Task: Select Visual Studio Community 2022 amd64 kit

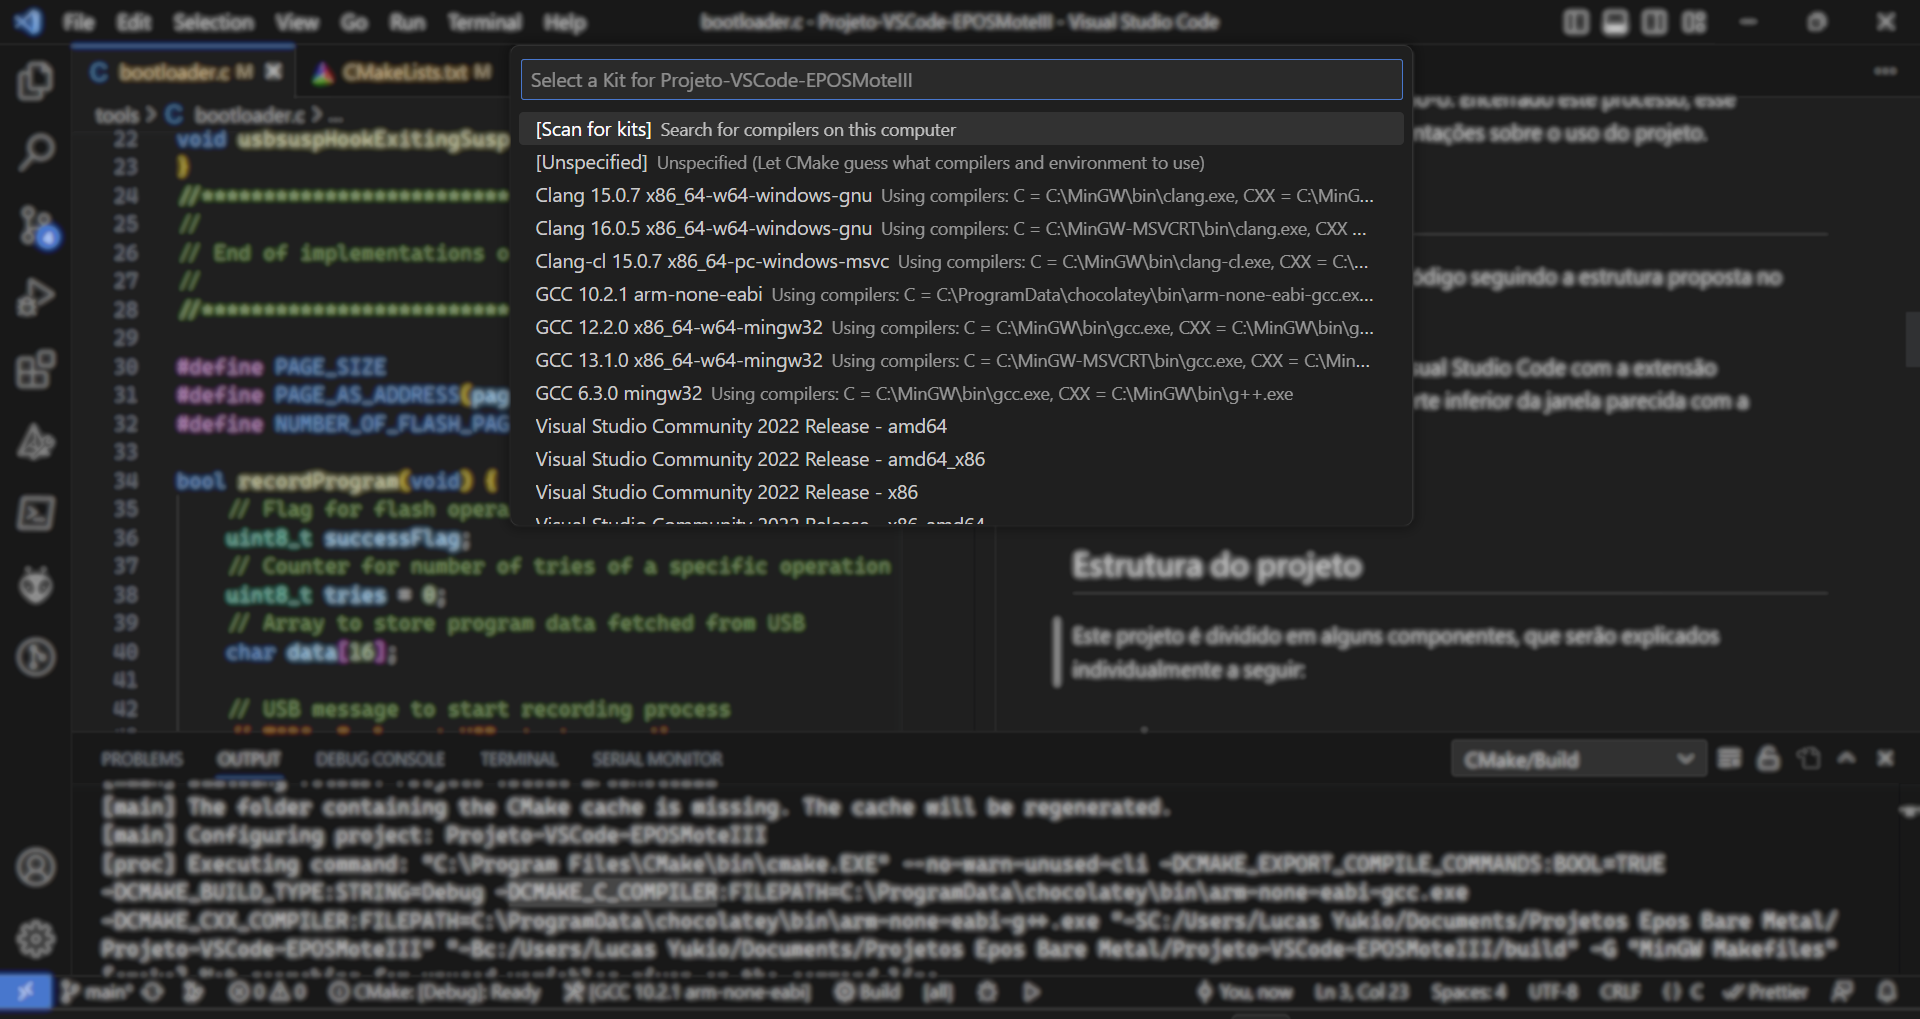Action: 961,426
